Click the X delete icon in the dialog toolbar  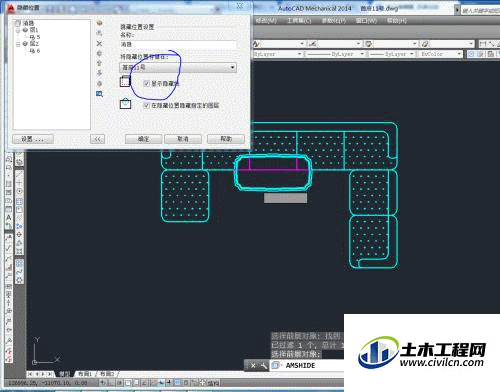pyautogui.click(x=99, y=43)
